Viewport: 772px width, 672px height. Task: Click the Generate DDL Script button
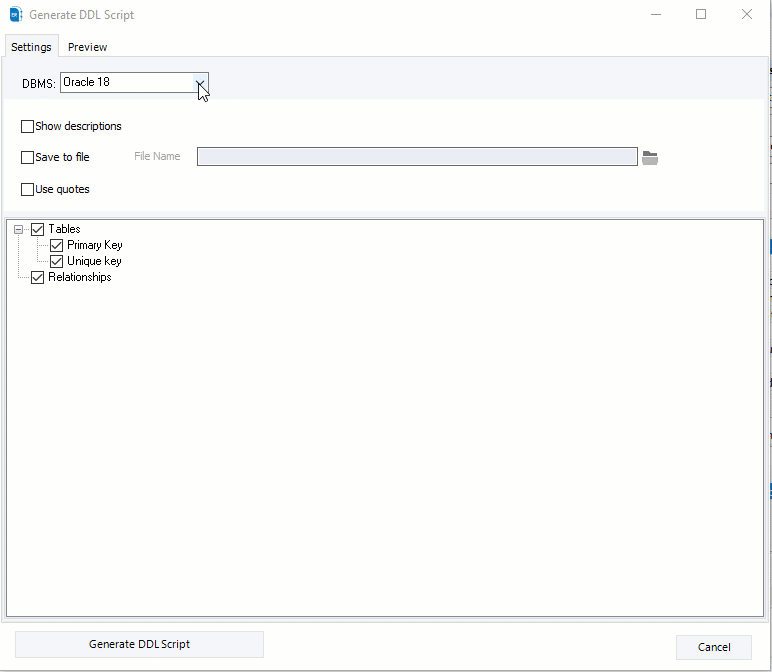[x=139, y=644]
